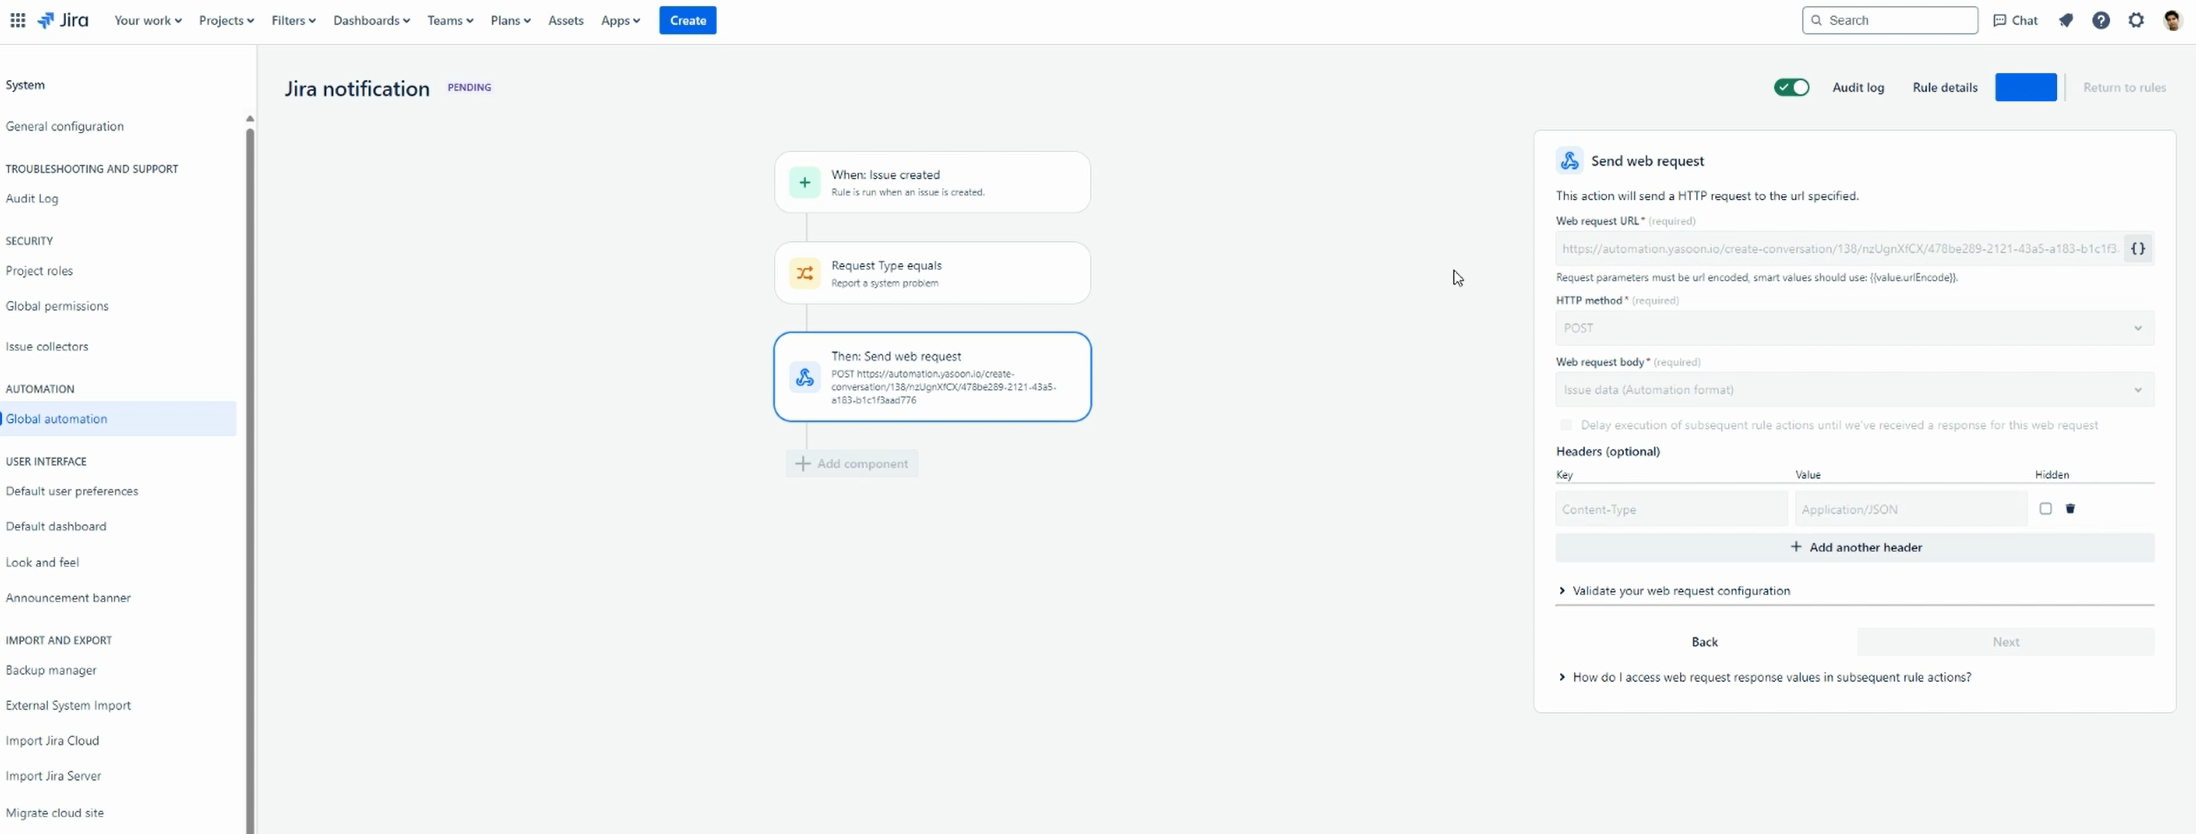Click the Jira logo

click(63, 20)
